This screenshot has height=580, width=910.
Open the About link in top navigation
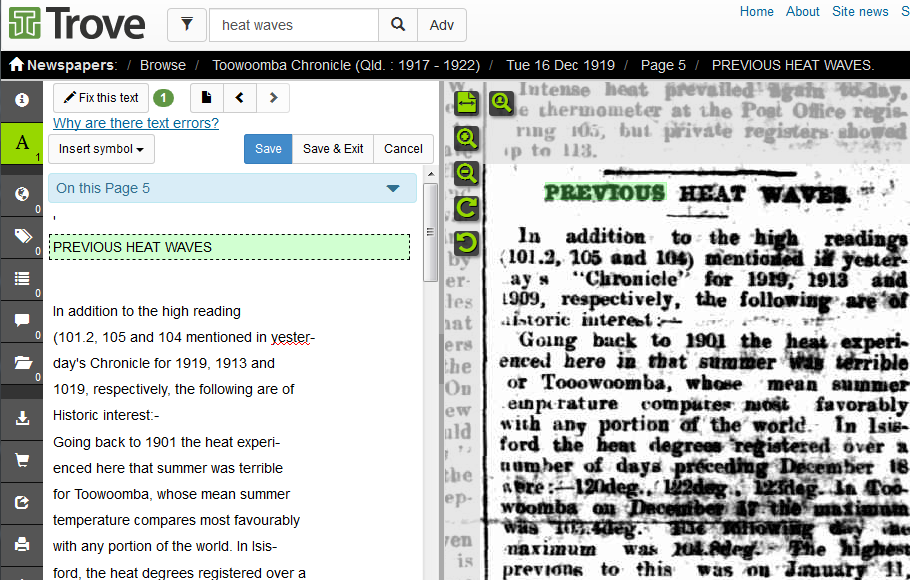802,12
